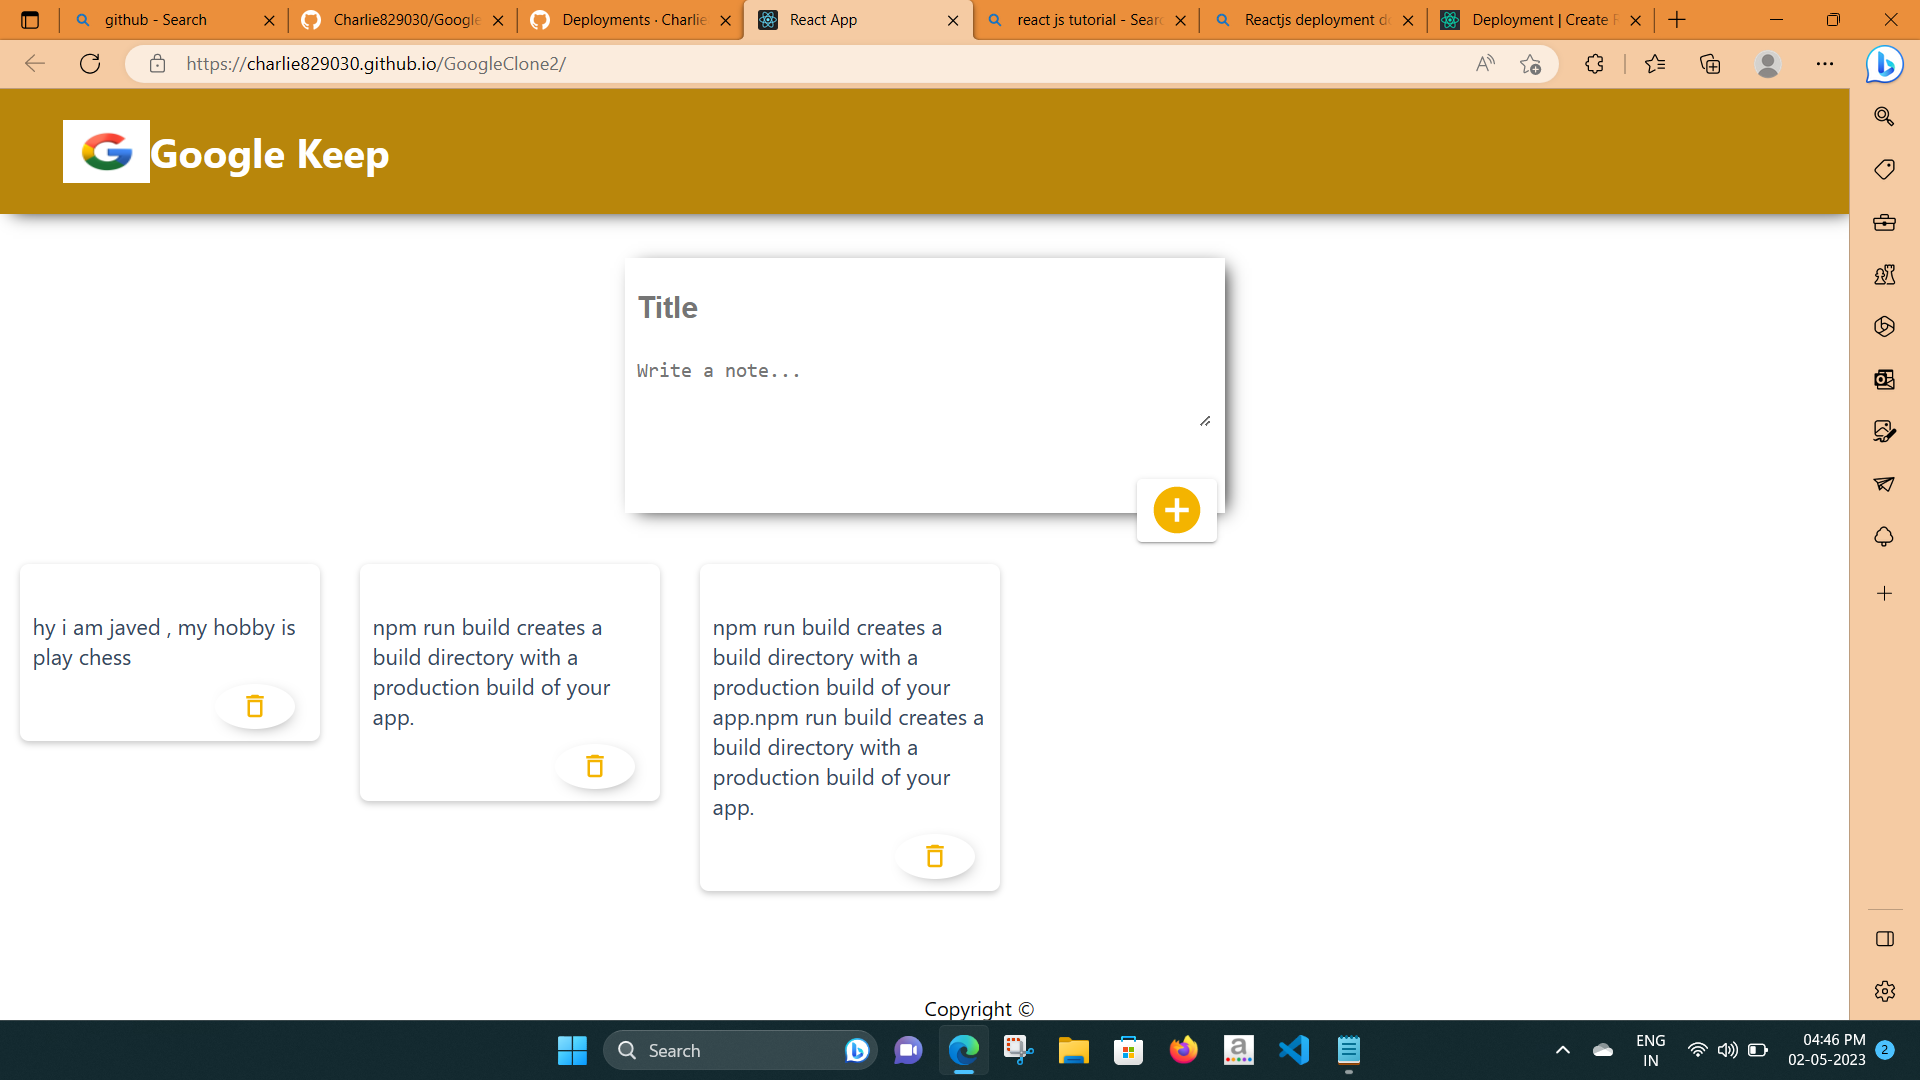
Task: Open sidebar Shopping tag tool
Action: click(1884, 169)
